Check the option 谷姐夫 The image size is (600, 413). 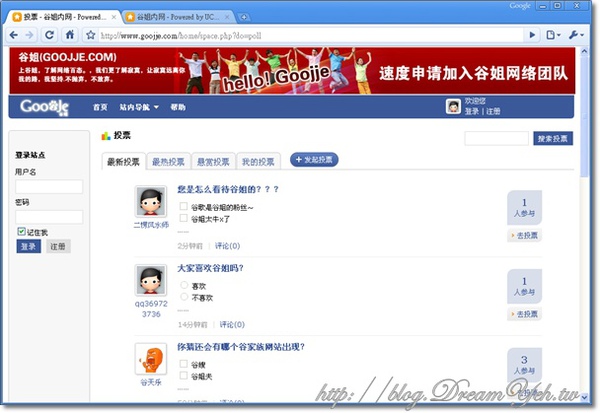click(x=184, y=375)
